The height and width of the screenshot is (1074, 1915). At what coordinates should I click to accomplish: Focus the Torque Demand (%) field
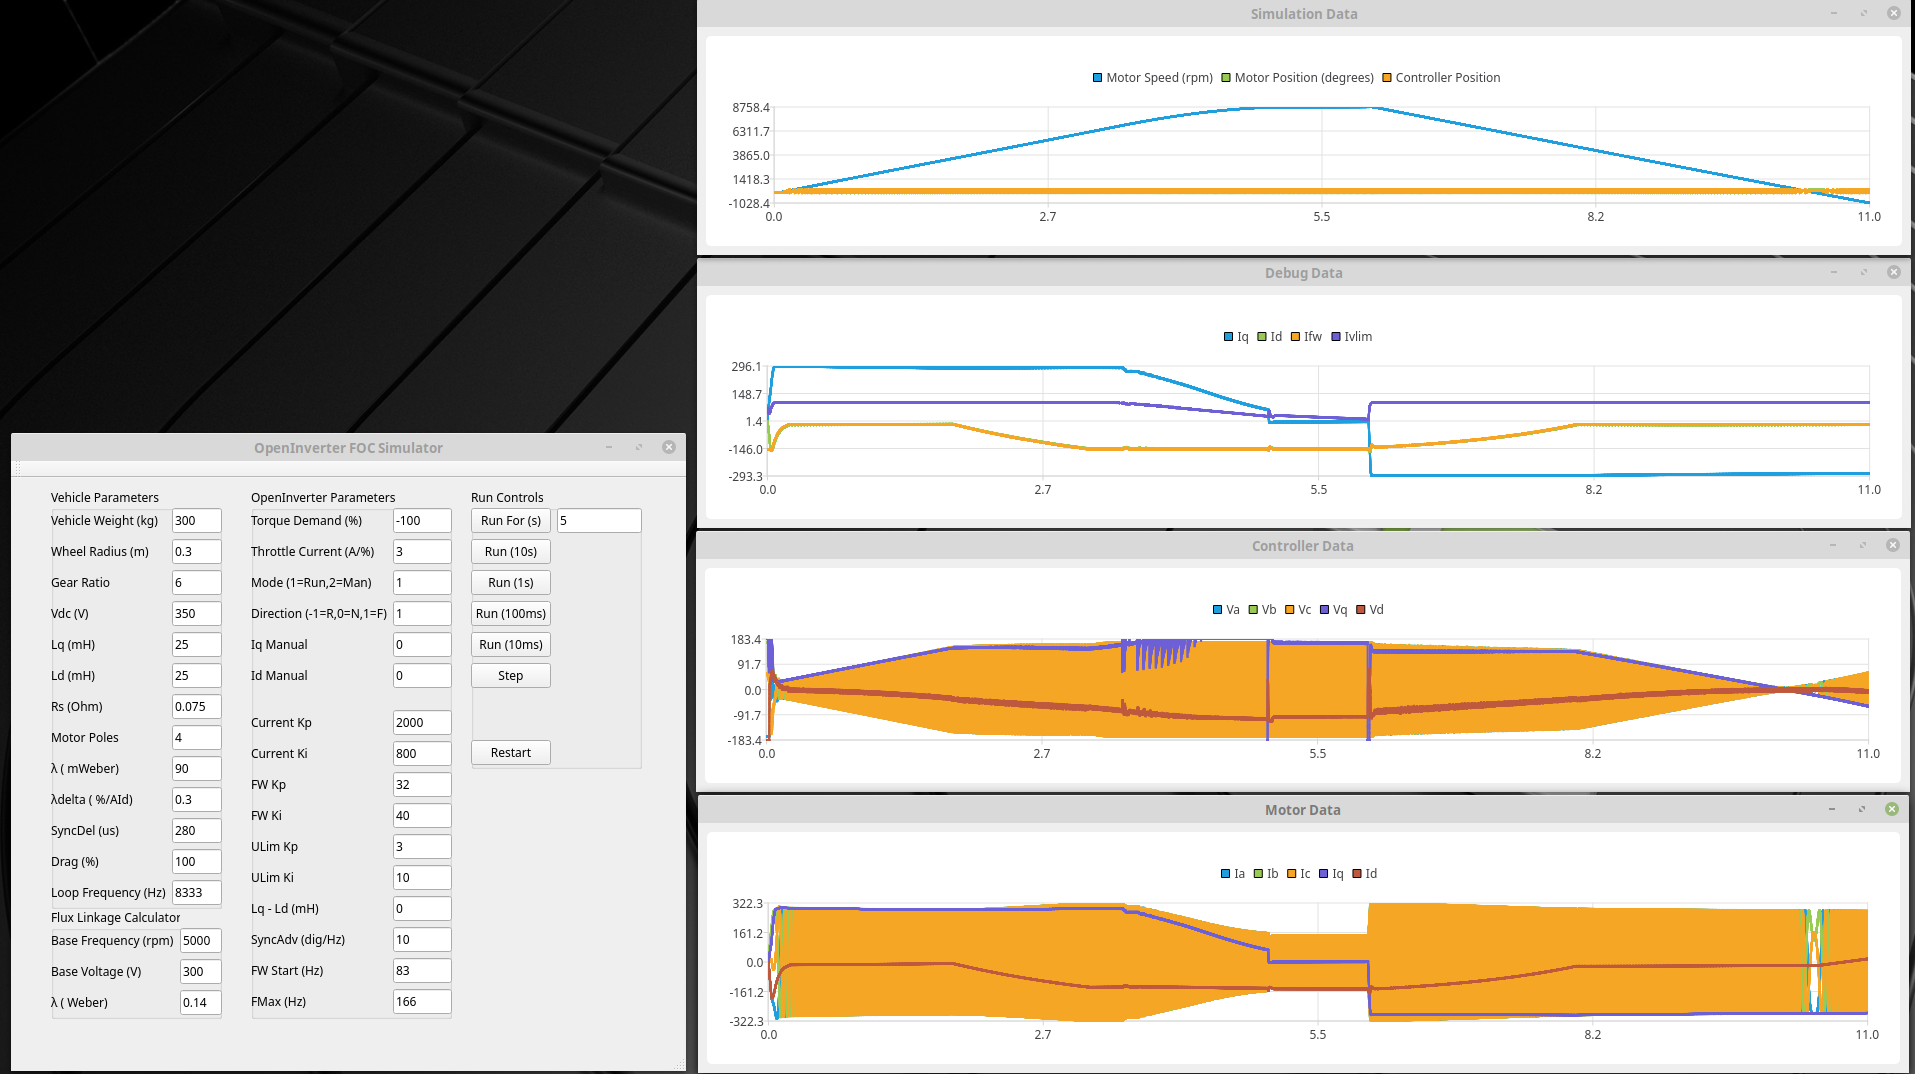421,521
